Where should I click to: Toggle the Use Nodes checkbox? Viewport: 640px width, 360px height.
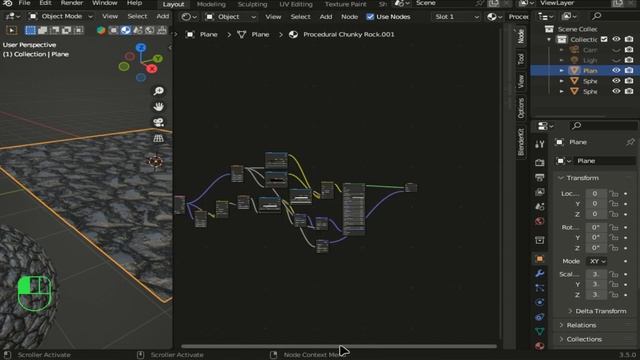pyautogui.click(x=370, y=17)
